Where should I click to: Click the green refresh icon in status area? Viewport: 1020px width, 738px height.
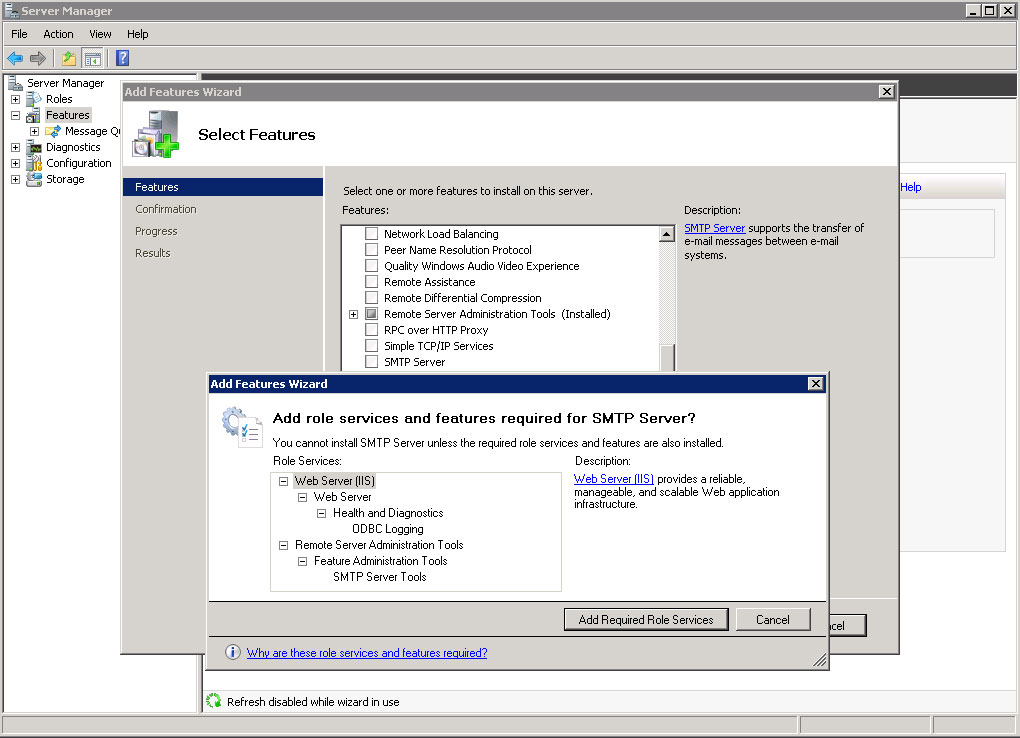tap(213, 701)
